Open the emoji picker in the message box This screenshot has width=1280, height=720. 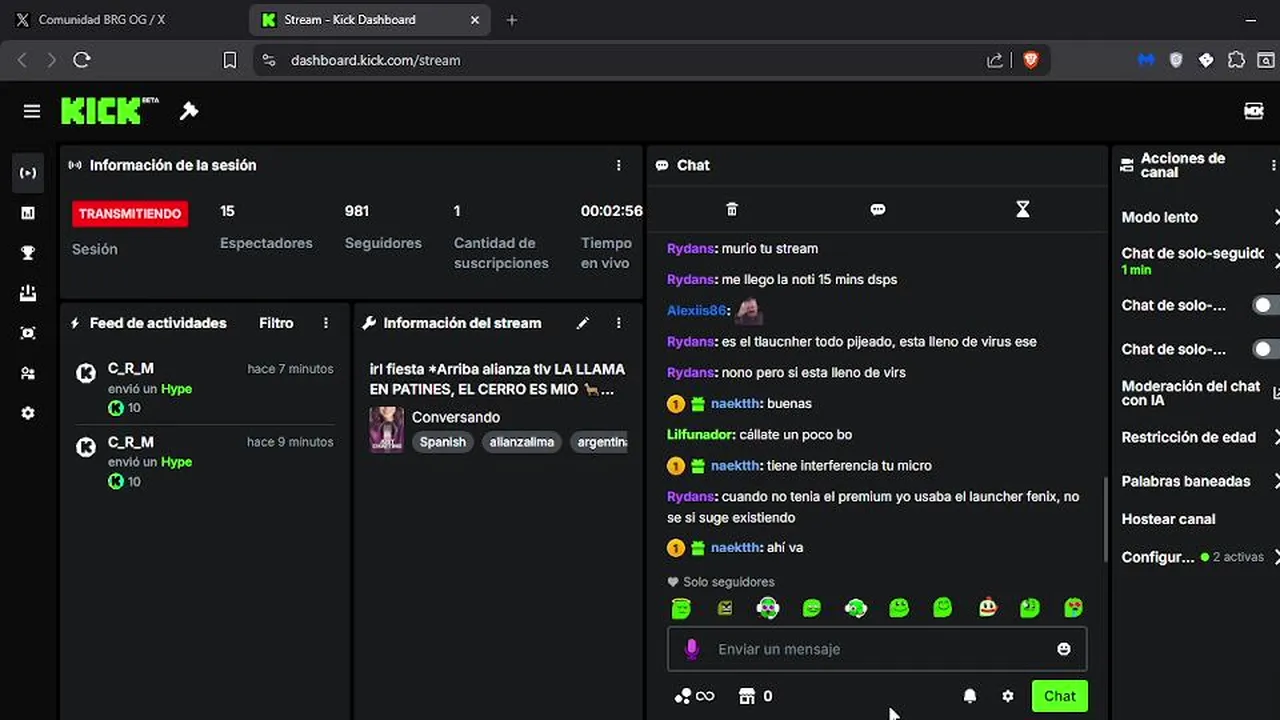click(x=1064, y=649)
